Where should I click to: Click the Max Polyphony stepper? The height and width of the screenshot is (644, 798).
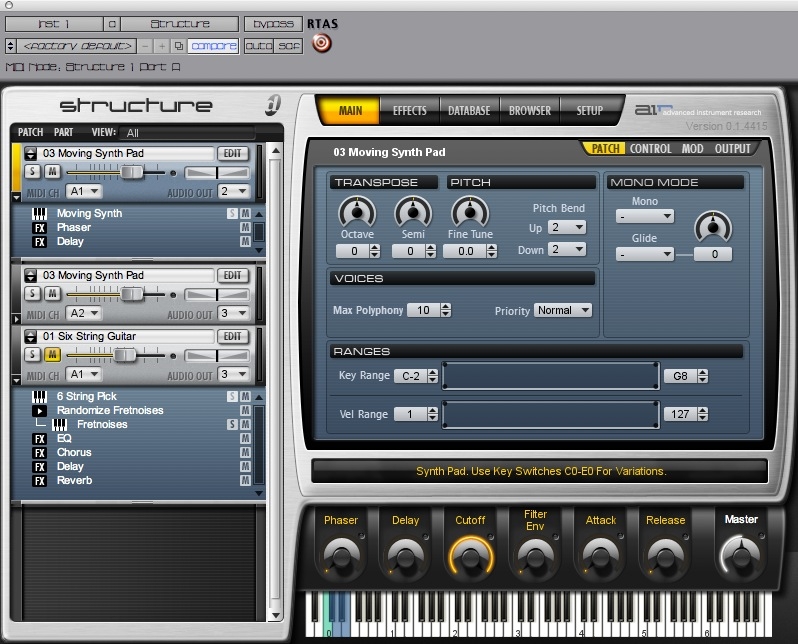446,310
